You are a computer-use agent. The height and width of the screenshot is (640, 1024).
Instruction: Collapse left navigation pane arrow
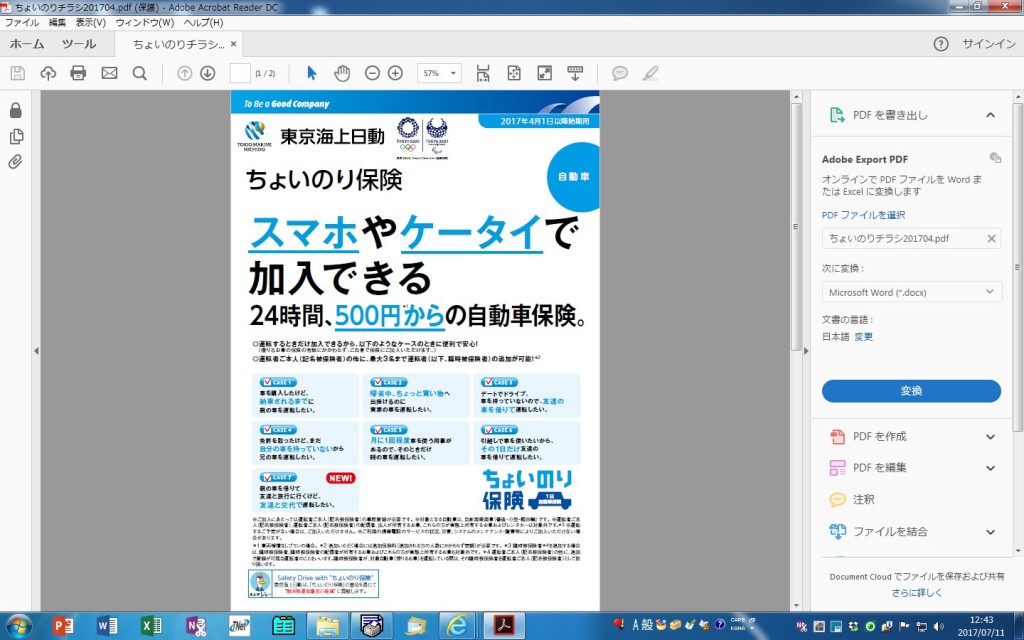tap(36, 351)
